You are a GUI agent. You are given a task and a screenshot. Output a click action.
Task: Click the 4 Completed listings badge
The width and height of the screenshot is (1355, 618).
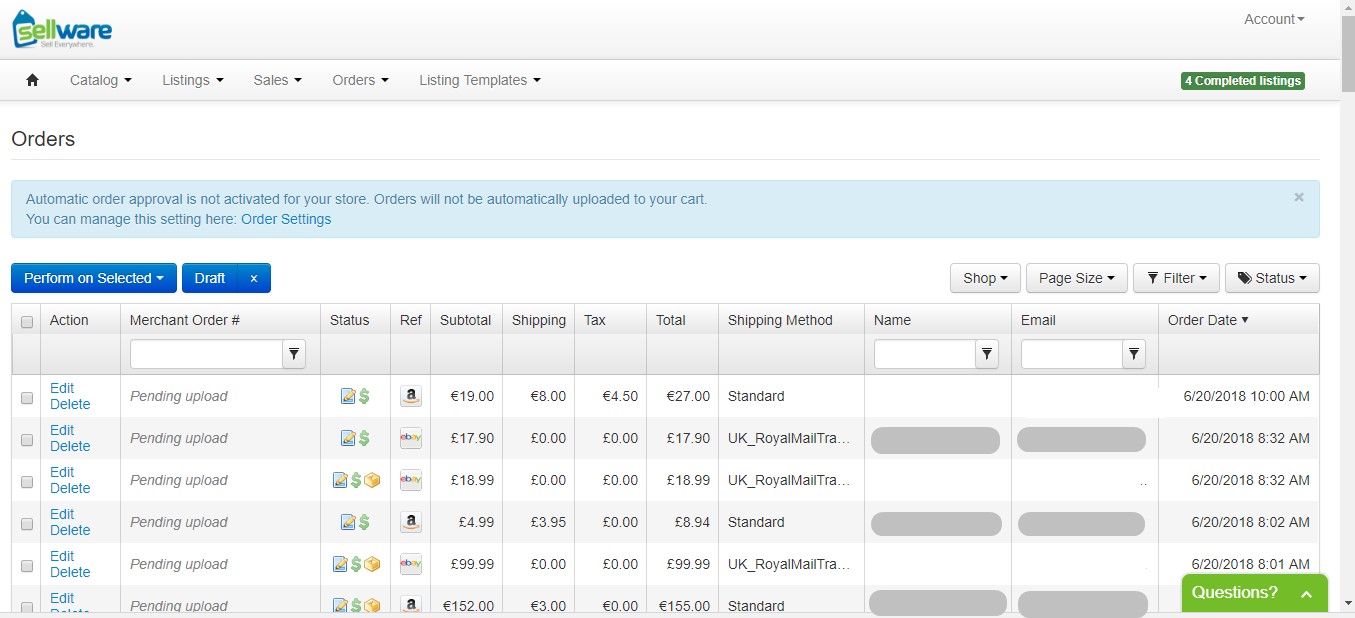(1243, 81)
